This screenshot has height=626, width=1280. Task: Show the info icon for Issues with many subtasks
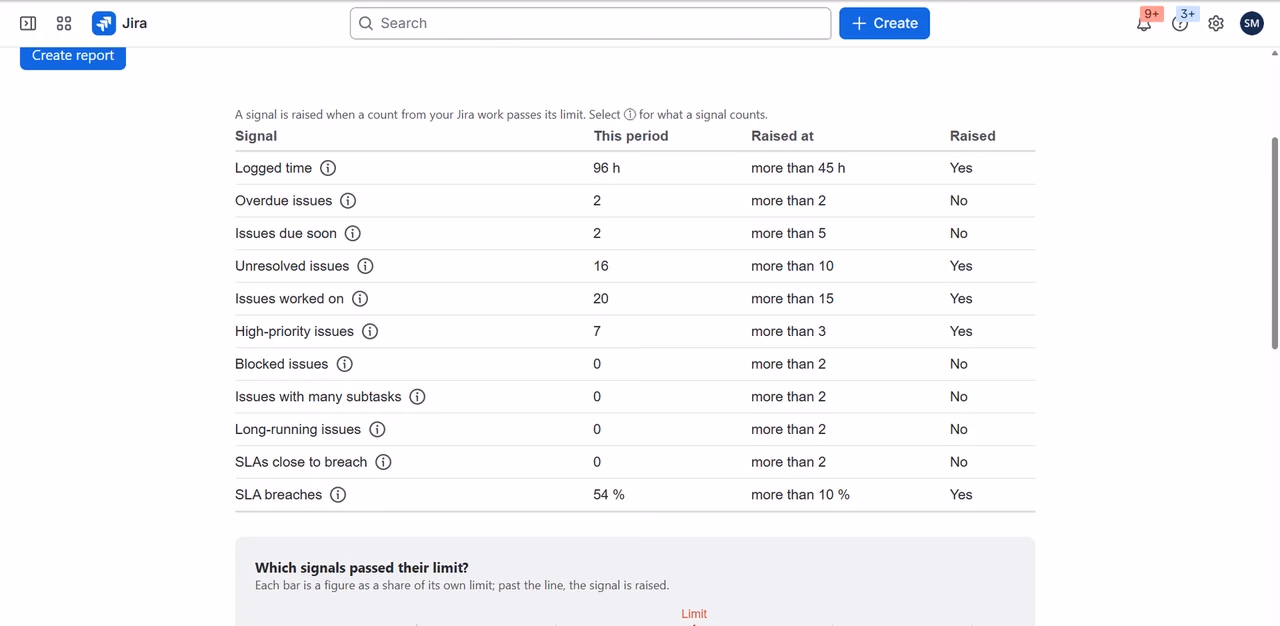417,397
